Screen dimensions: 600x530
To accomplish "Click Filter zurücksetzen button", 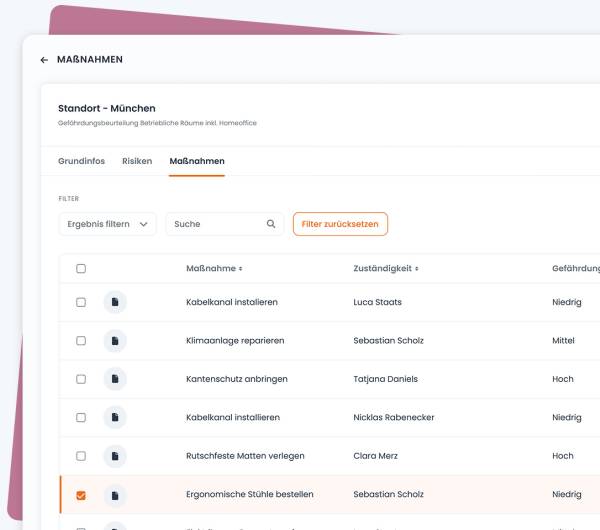I will (x=340, y=224).
